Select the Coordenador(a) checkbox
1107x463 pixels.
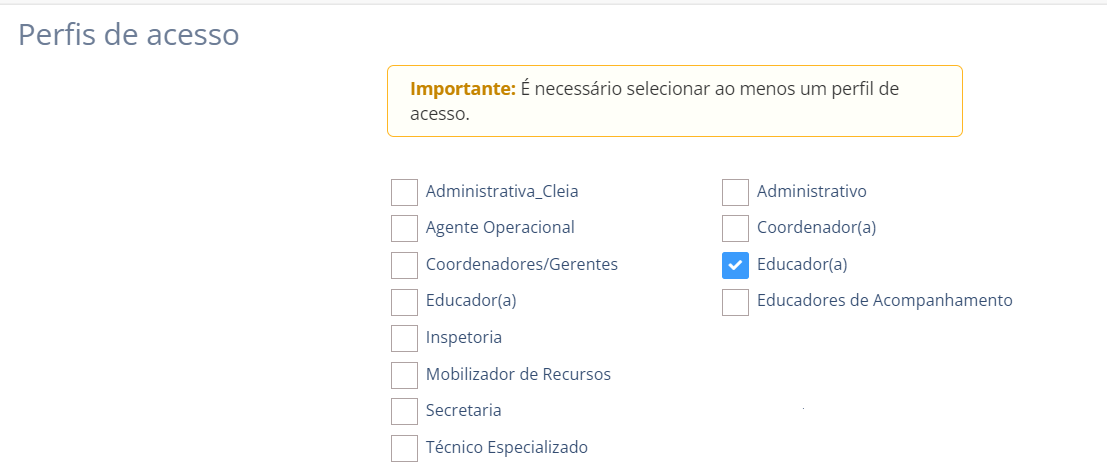tap(735, 228)
